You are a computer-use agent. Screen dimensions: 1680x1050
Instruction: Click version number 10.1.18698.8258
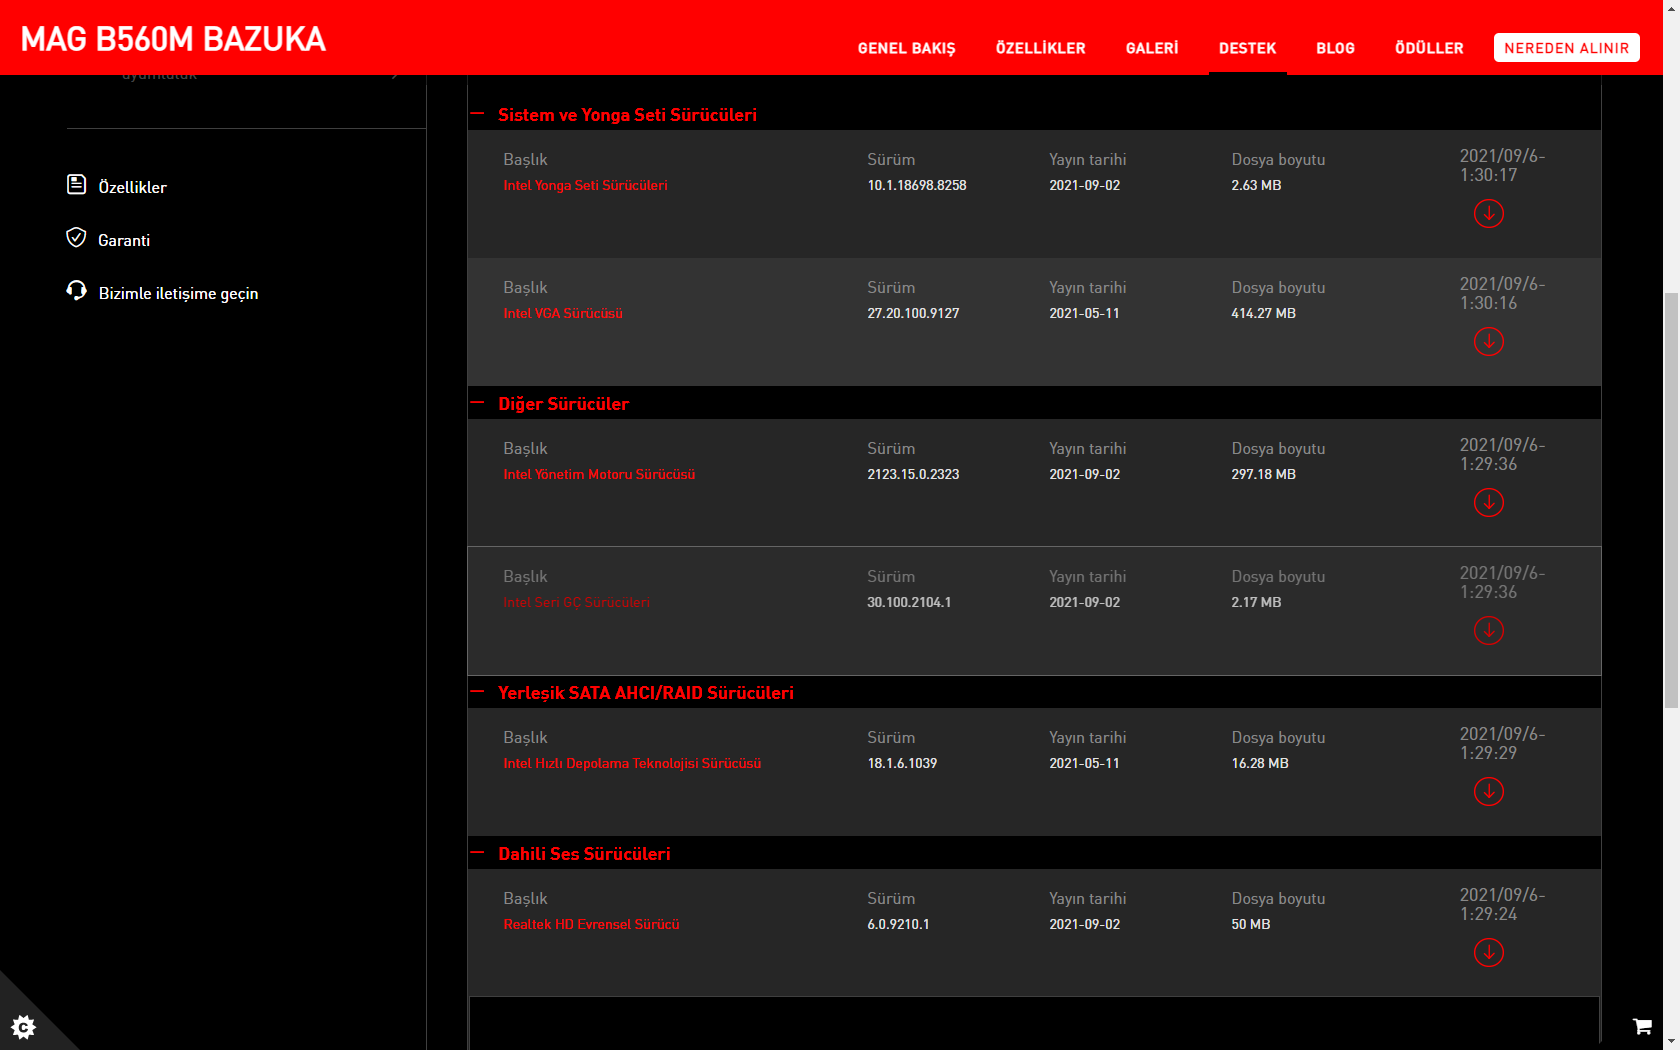917,185
